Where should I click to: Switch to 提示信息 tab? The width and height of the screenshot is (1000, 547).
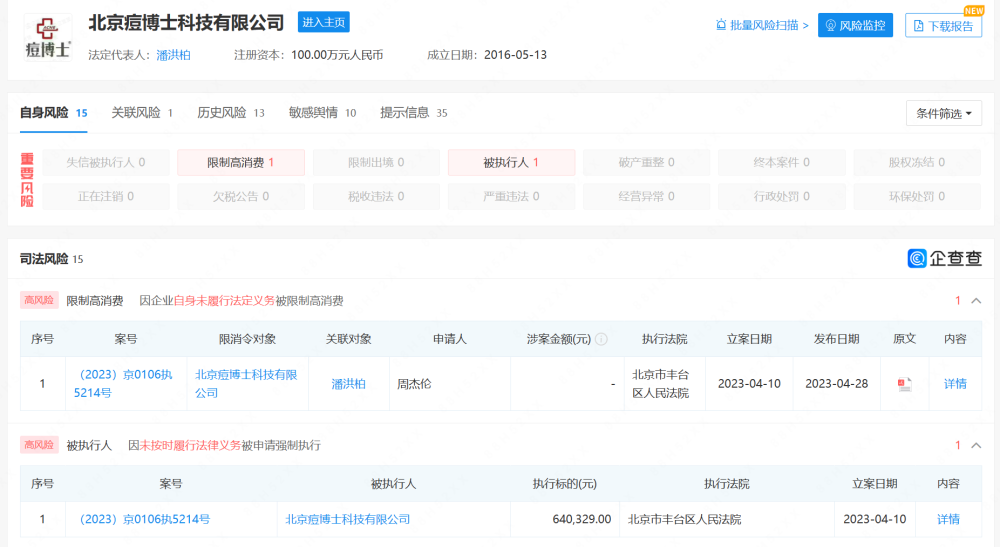click(x=413, y=113)
